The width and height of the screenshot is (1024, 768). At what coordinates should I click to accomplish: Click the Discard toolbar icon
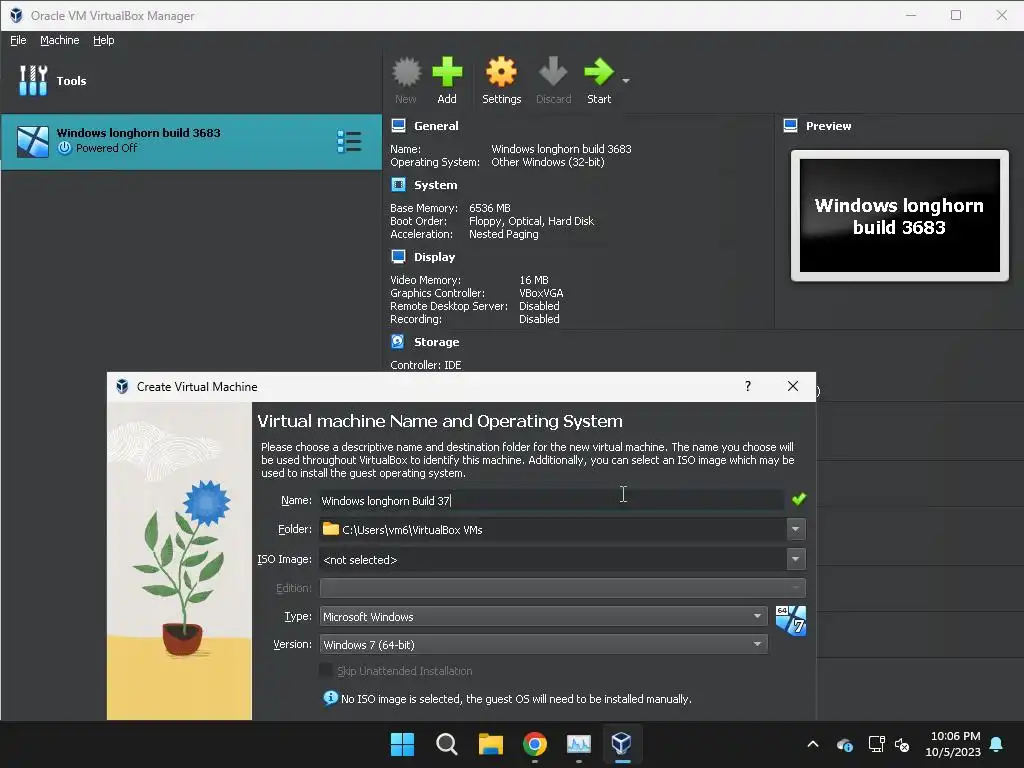[553, 72]
